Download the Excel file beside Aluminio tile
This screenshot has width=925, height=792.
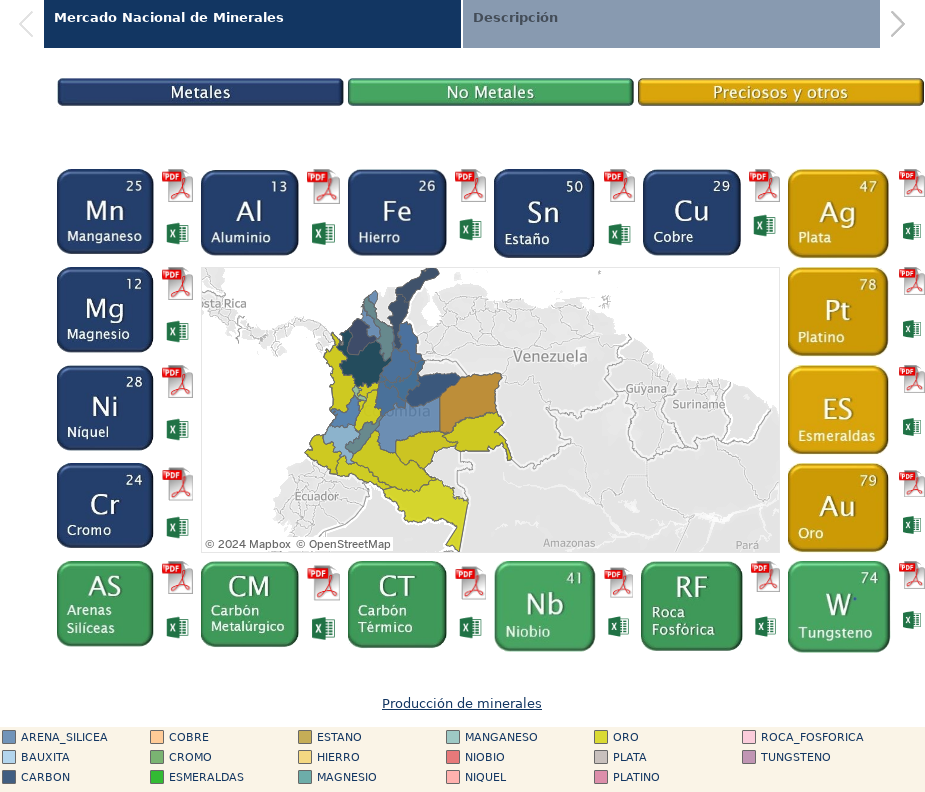pos(323,233)
